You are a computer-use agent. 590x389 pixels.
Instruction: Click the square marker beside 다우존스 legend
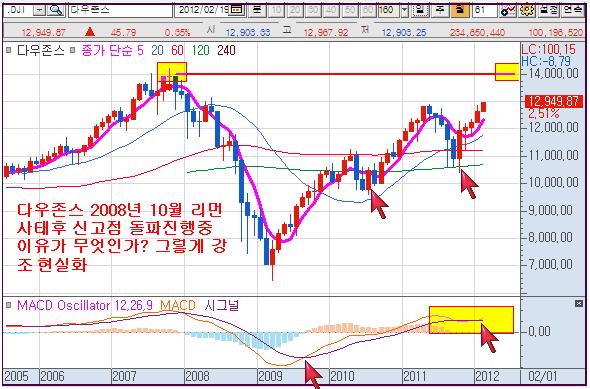[x=9, y=50]
